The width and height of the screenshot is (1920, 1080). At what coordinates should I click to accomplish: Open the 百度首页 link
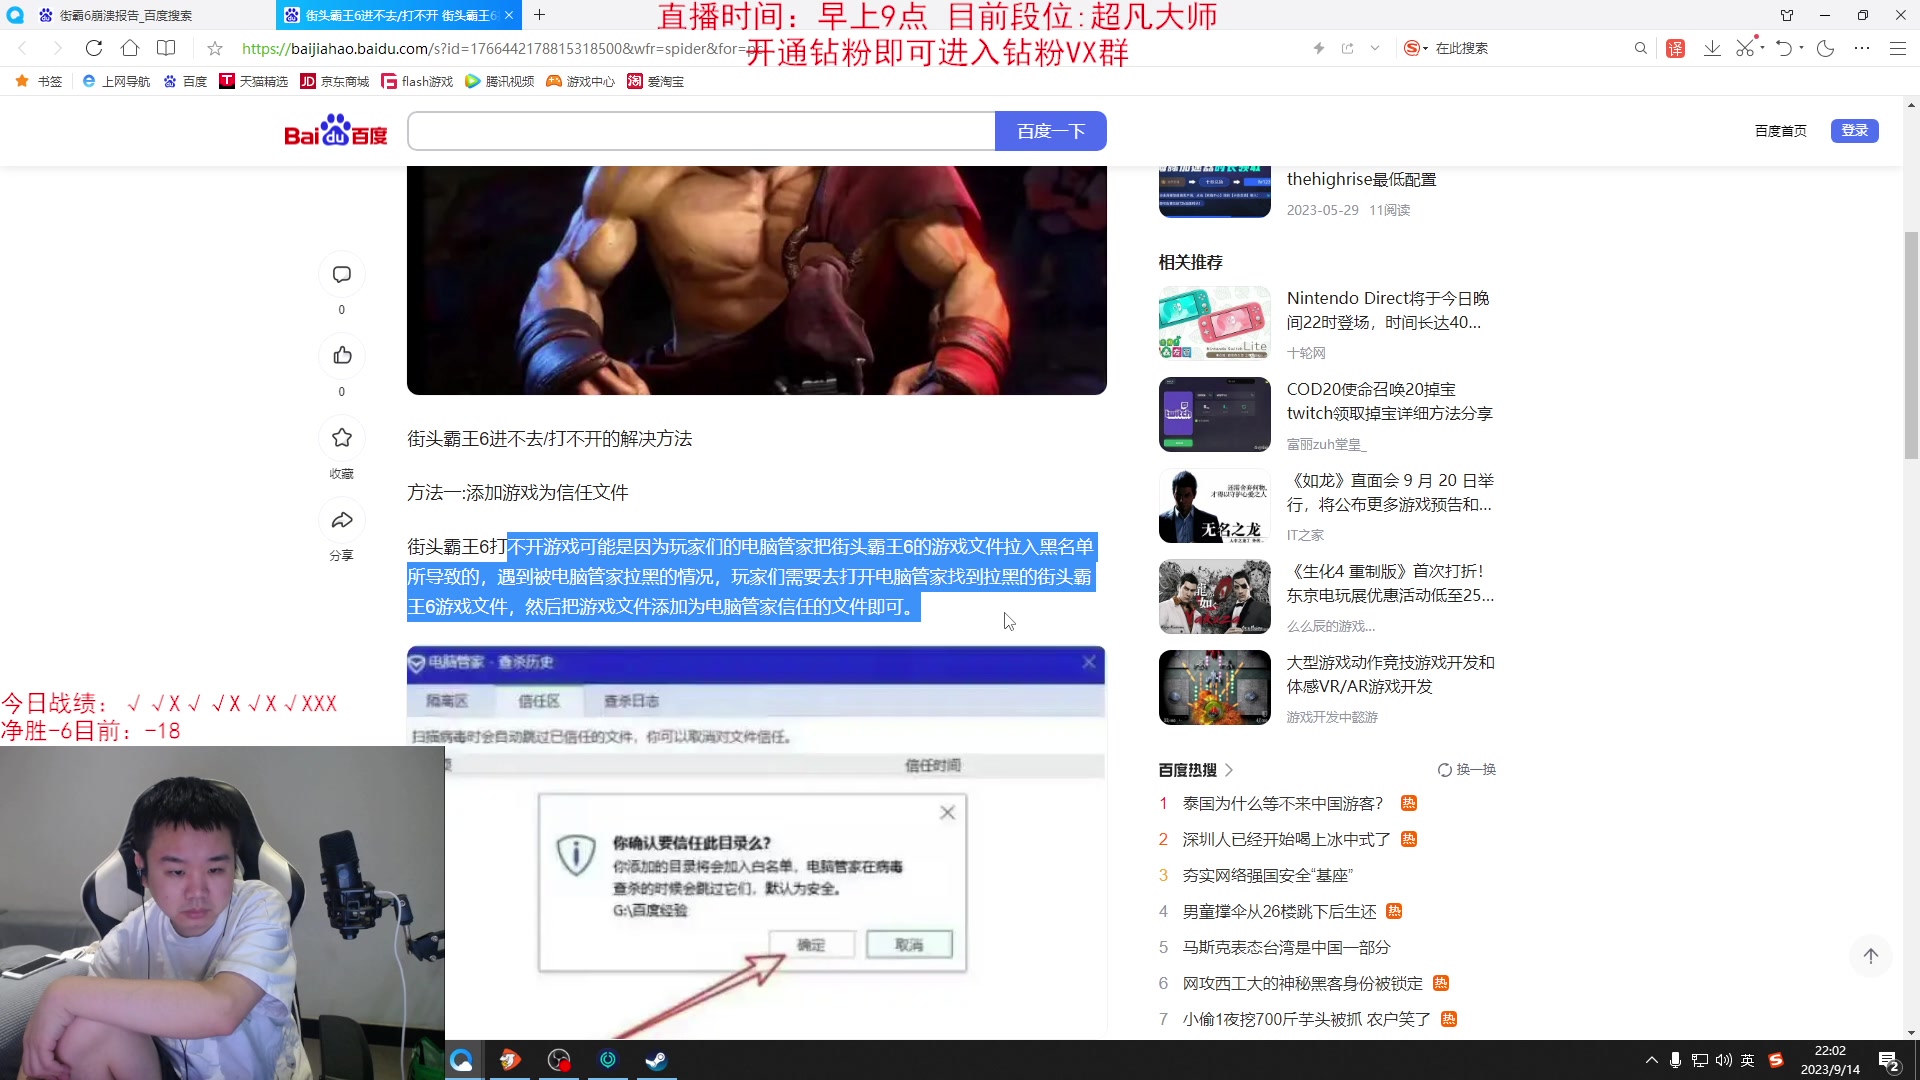(x=1781, y=131)
